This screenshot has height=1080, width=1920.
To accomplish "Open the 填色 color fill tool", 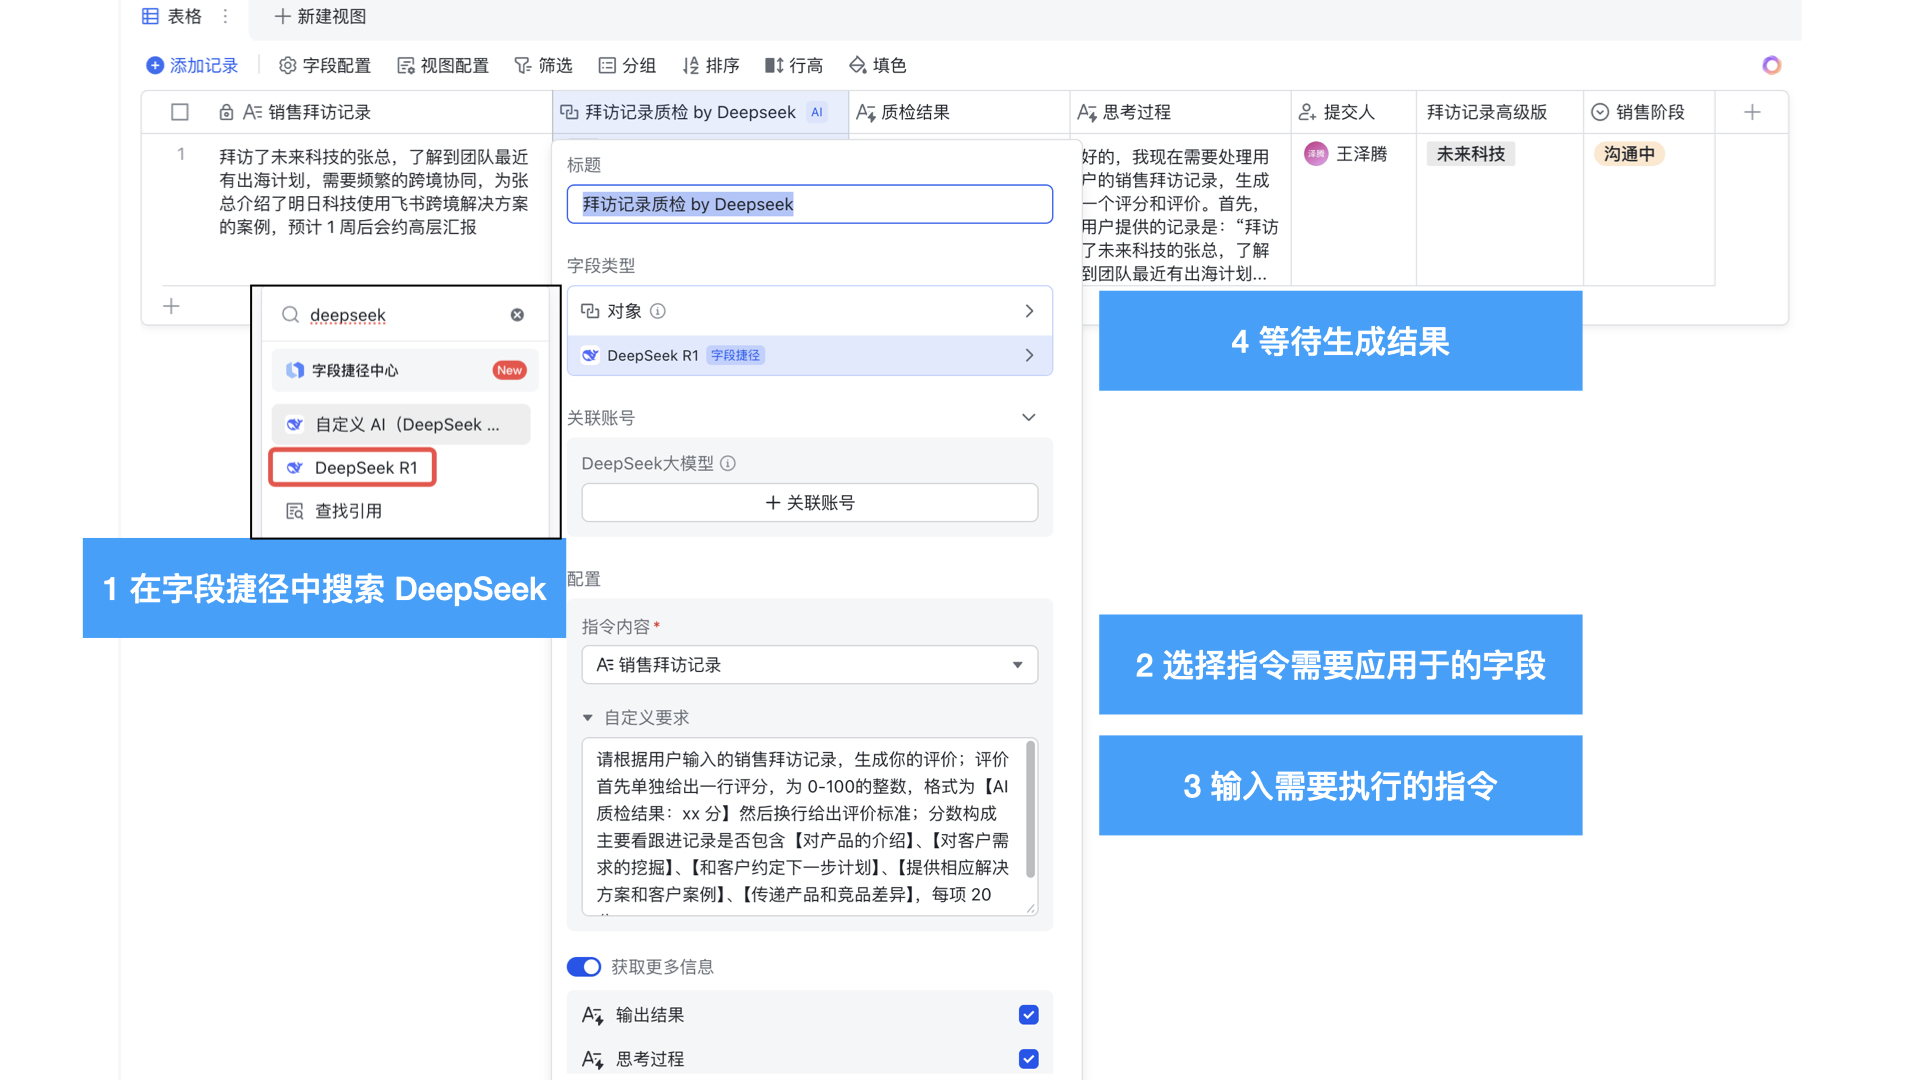I will click(x=878, y=65).
